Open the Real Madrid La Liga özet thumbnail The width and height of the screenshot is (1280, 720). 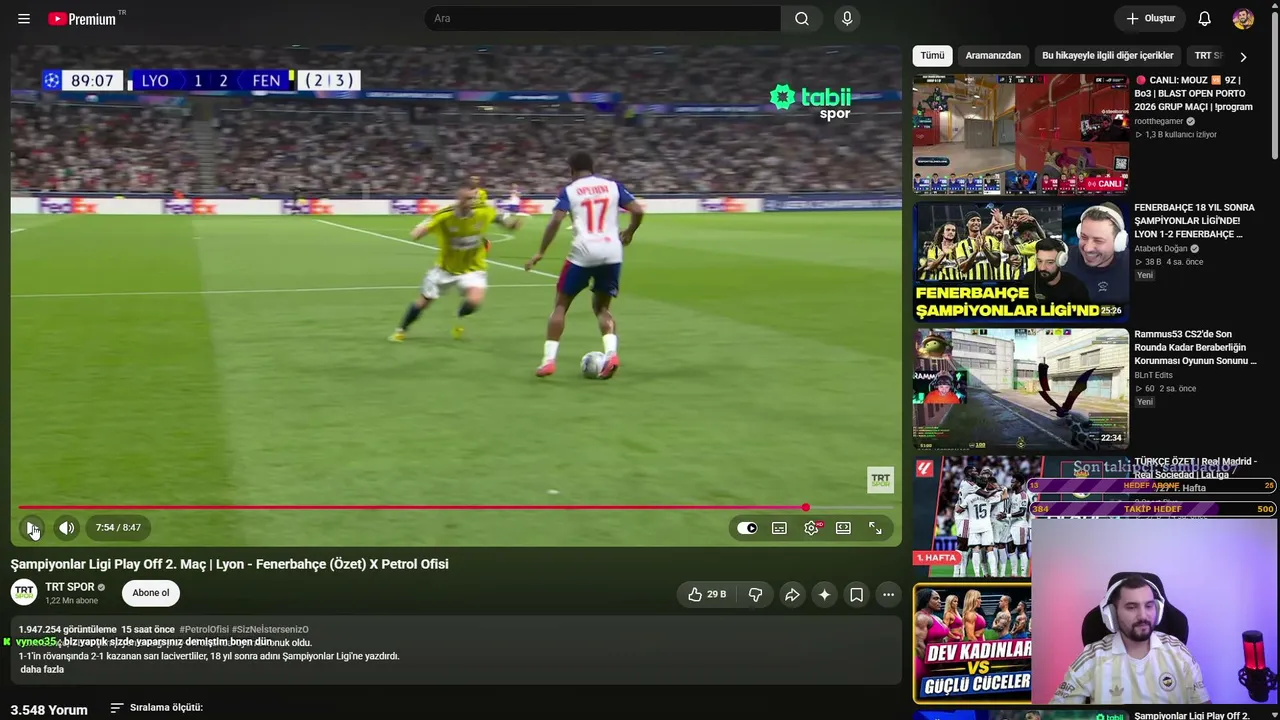(971, 516)
